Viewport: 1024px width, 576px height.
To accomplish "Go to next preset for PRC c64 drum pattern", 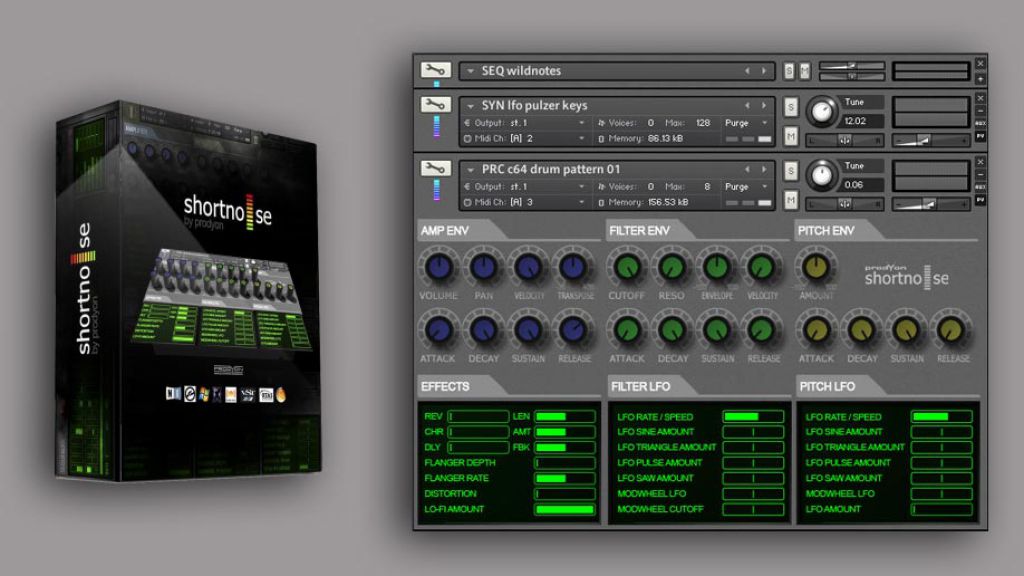I will tap(763, 169).
